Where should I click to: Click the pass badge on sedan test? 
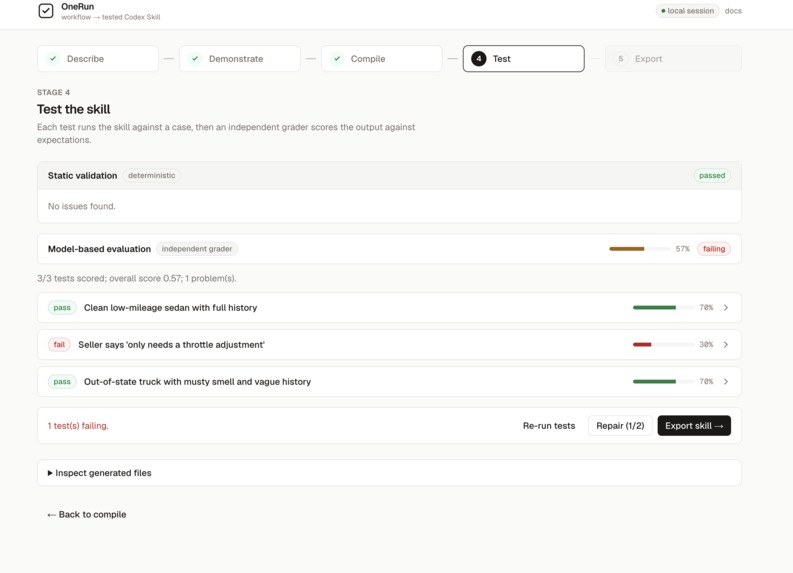[x=62, y=307]
